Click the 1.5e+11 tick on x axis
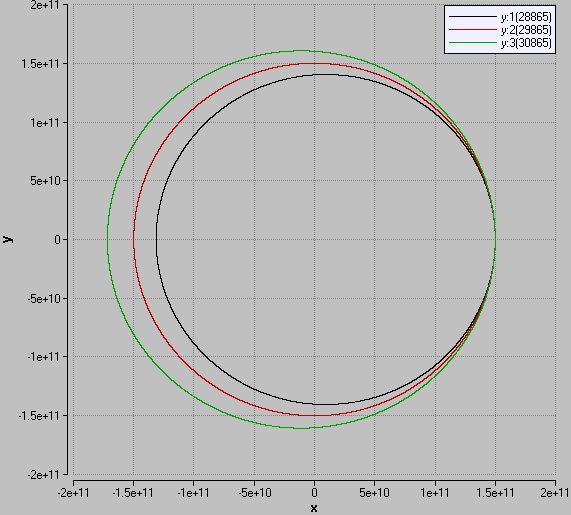The width and height of the screenshot is (571, 515). 495,493
